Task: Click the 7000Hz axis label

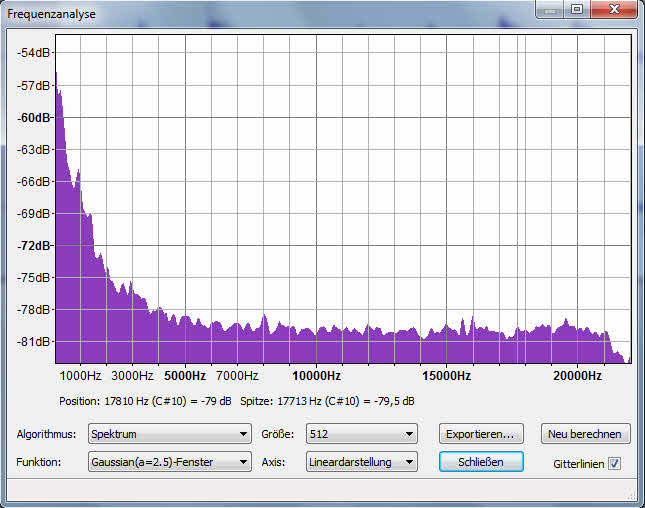Action: 237,376
